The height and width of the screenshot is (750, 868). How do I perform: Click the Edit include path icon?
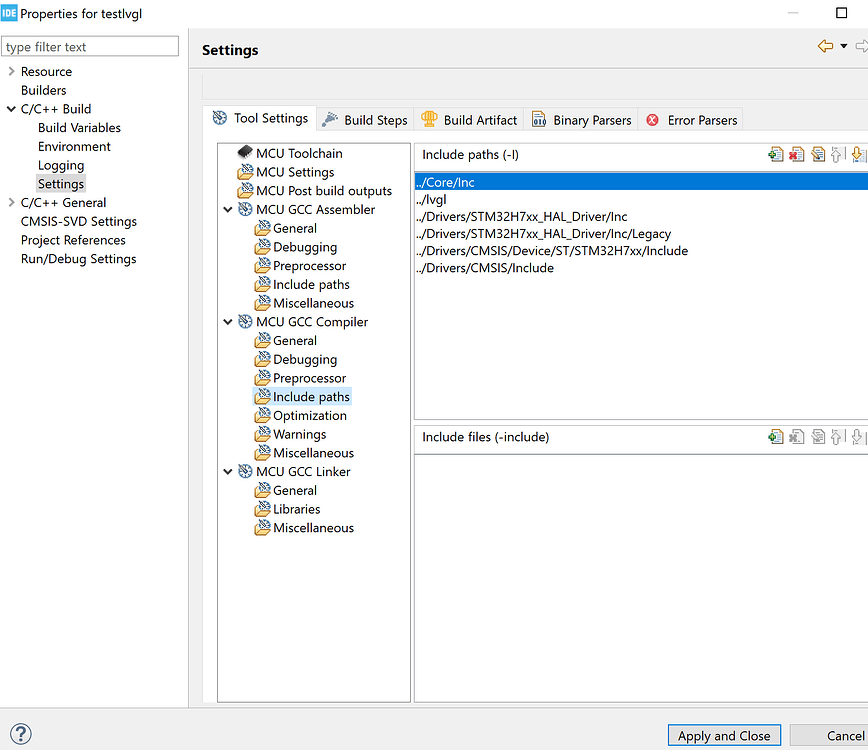pyautogui.click(x=818, y=154)
